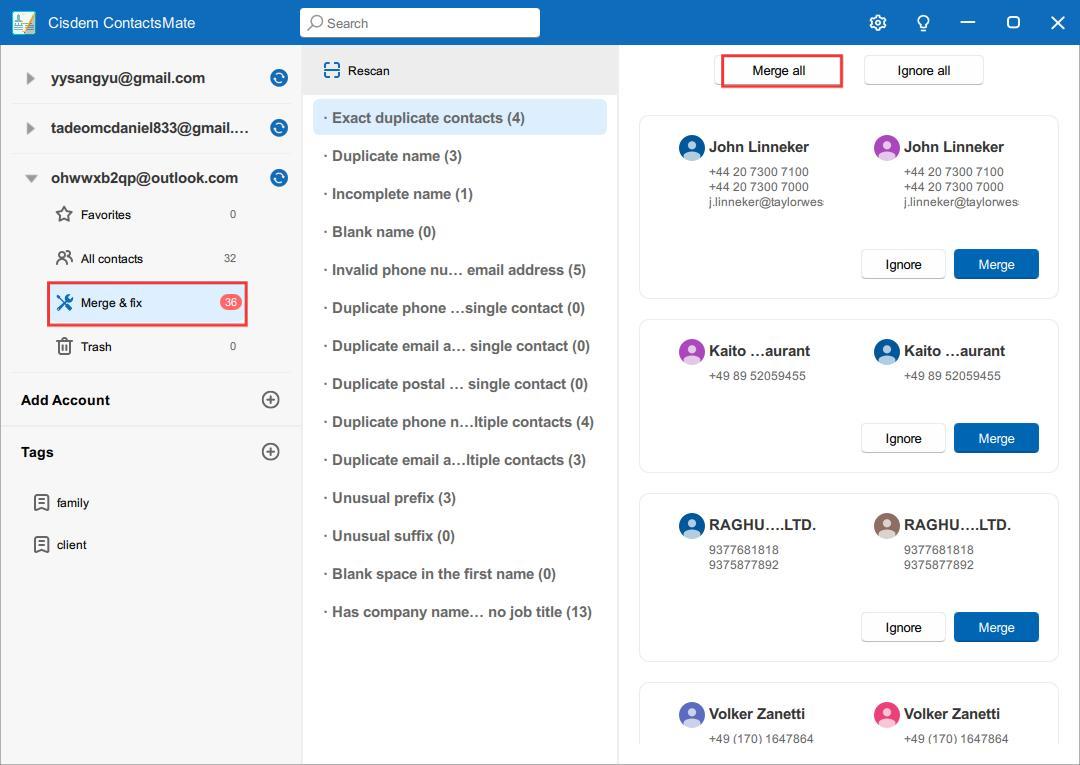Click the Rescan icon
Image resolution: width=1080 pixels, height=765 pixels.
click(332, 71)
